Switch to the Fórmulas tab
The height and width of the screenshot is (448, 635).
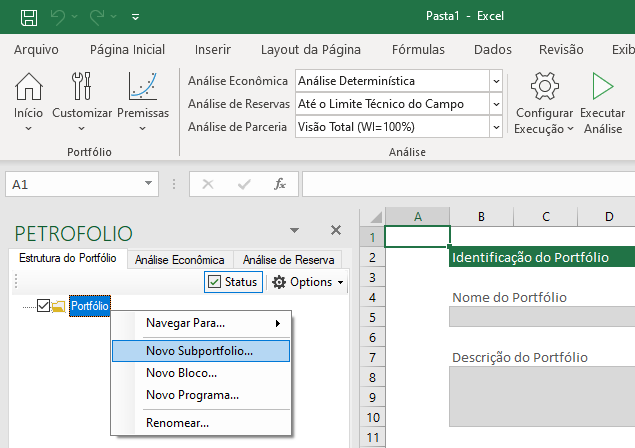click(x=418, y=49)
